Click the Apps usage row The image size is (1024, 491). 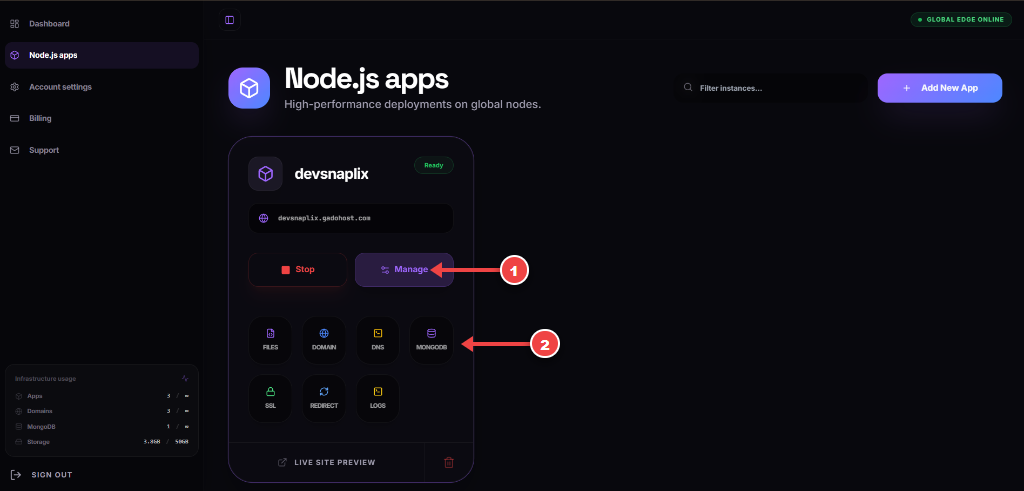pos(102,396)
